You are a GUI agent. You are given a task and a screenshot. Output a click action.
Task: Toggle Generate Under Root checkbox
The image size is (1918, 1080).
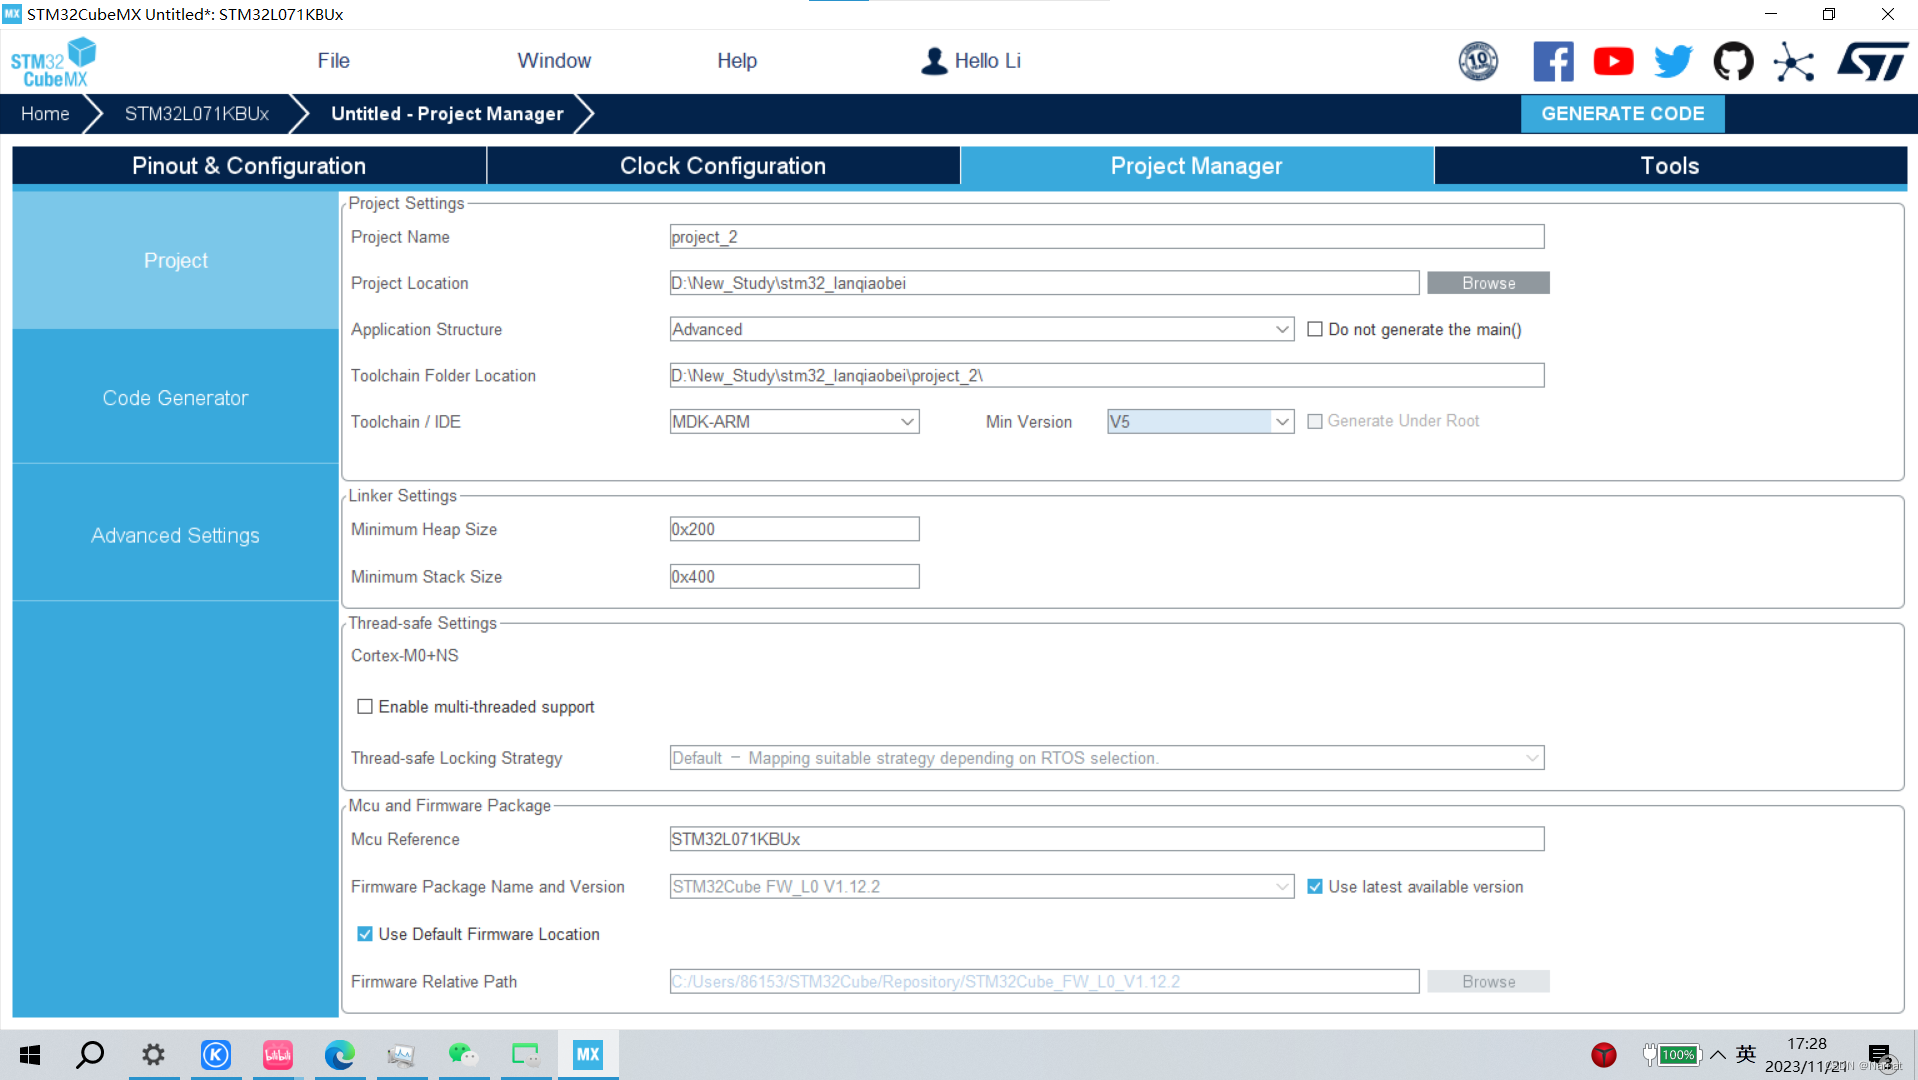tap(1315, 421)
